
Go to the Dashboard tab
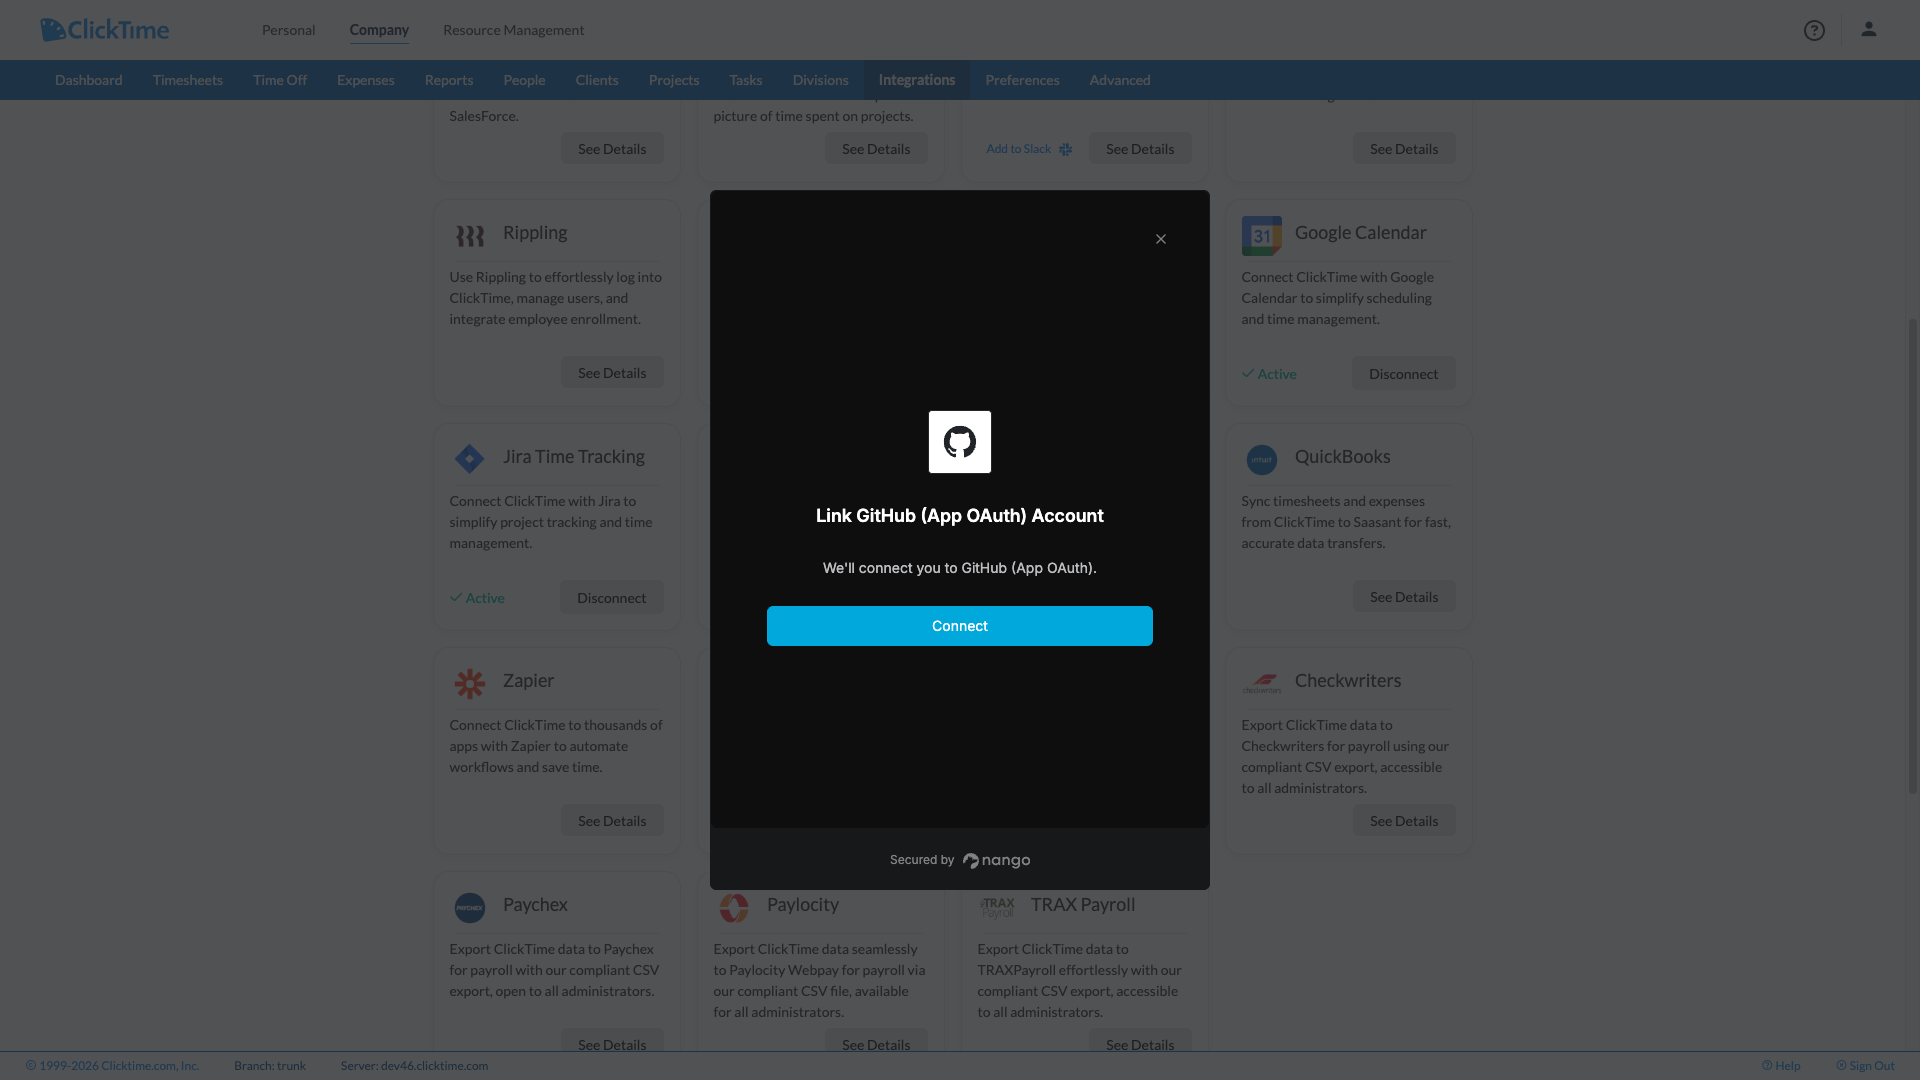(x=89, y=80)
